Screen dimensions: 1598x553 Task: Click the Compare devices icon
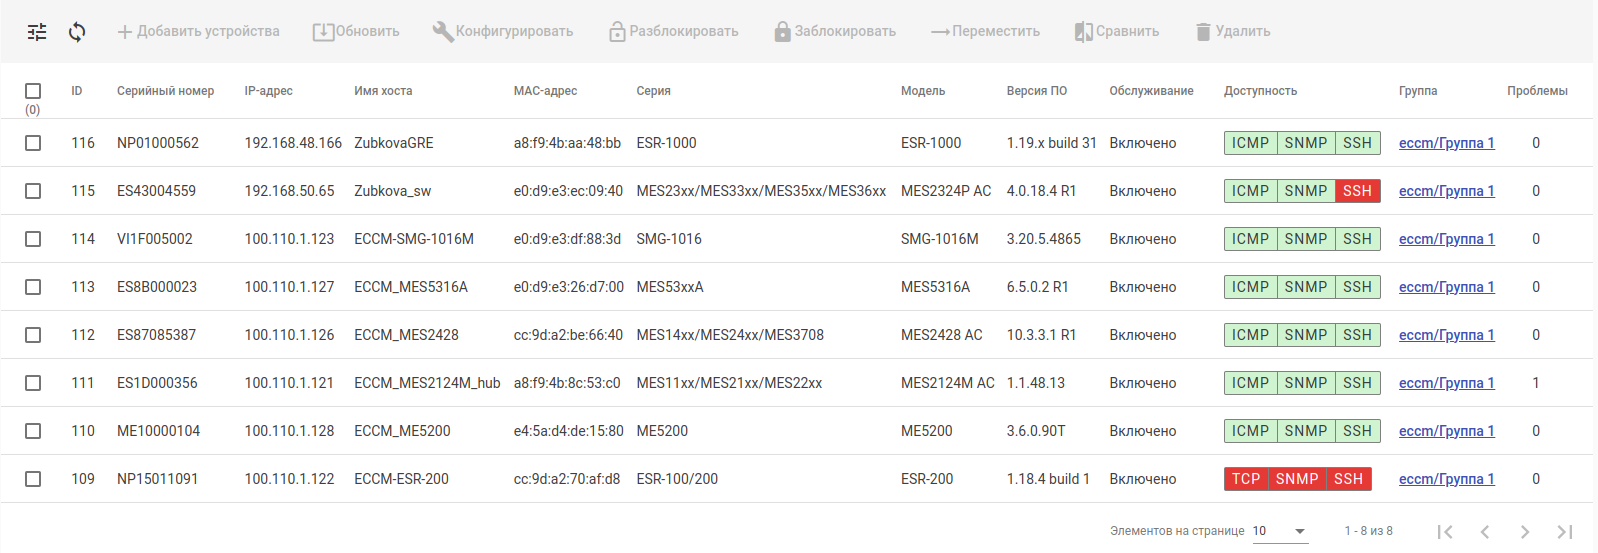click(1083, 32)
